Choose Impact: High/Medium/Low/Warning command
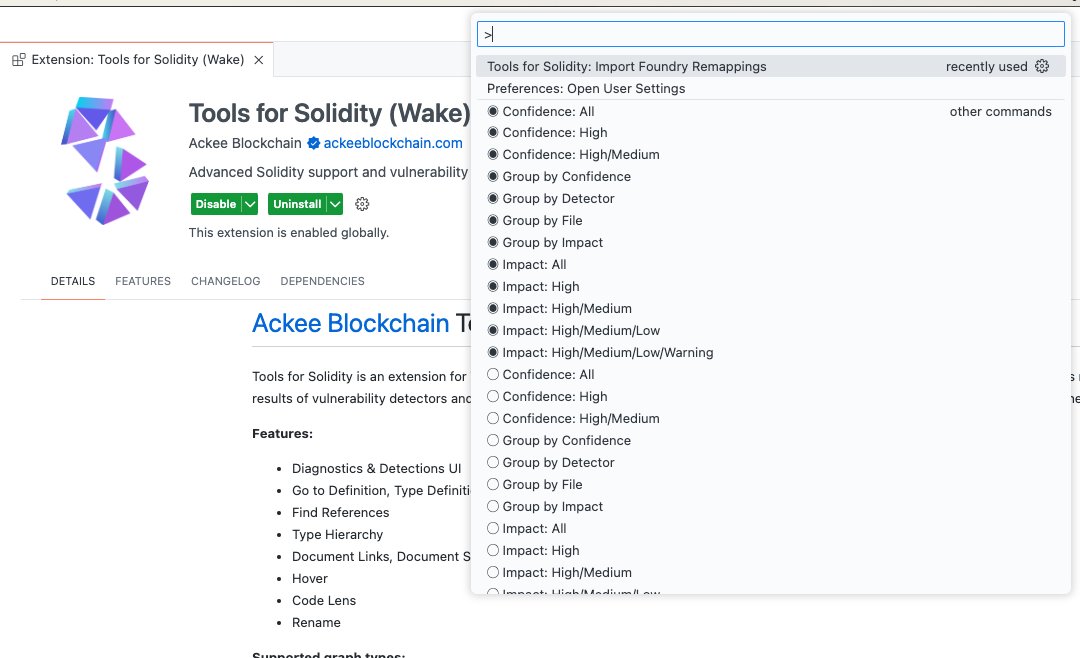The width and height of the screenshot is (1080, 658). [771, 353]
